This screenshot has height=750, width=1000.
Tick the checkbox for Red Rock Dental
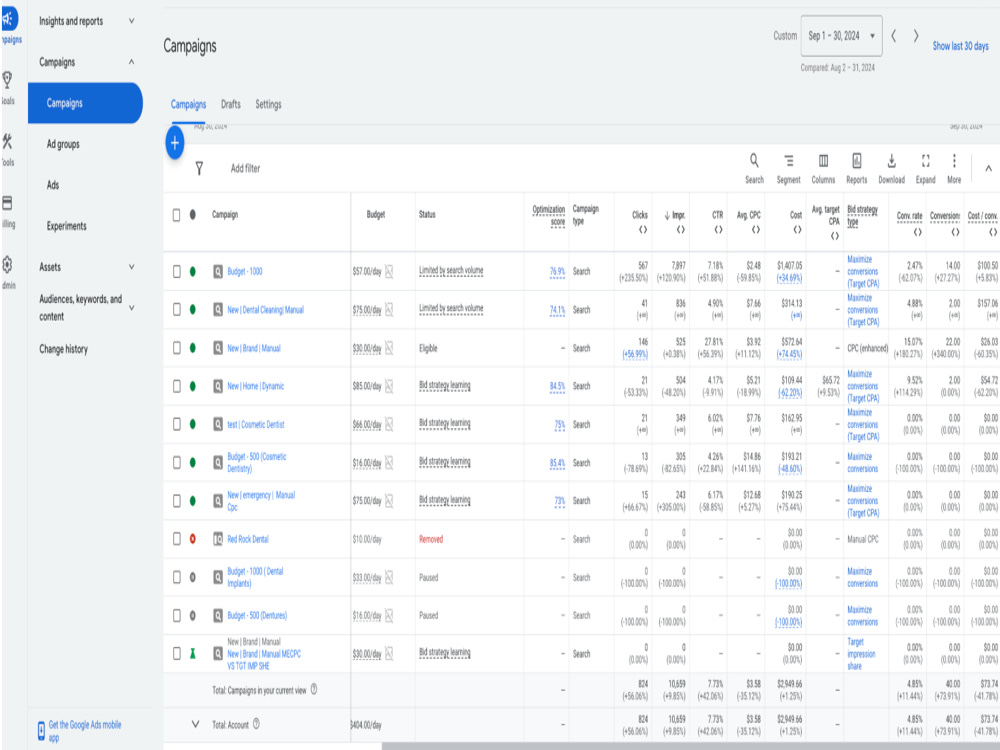point(177,539)
